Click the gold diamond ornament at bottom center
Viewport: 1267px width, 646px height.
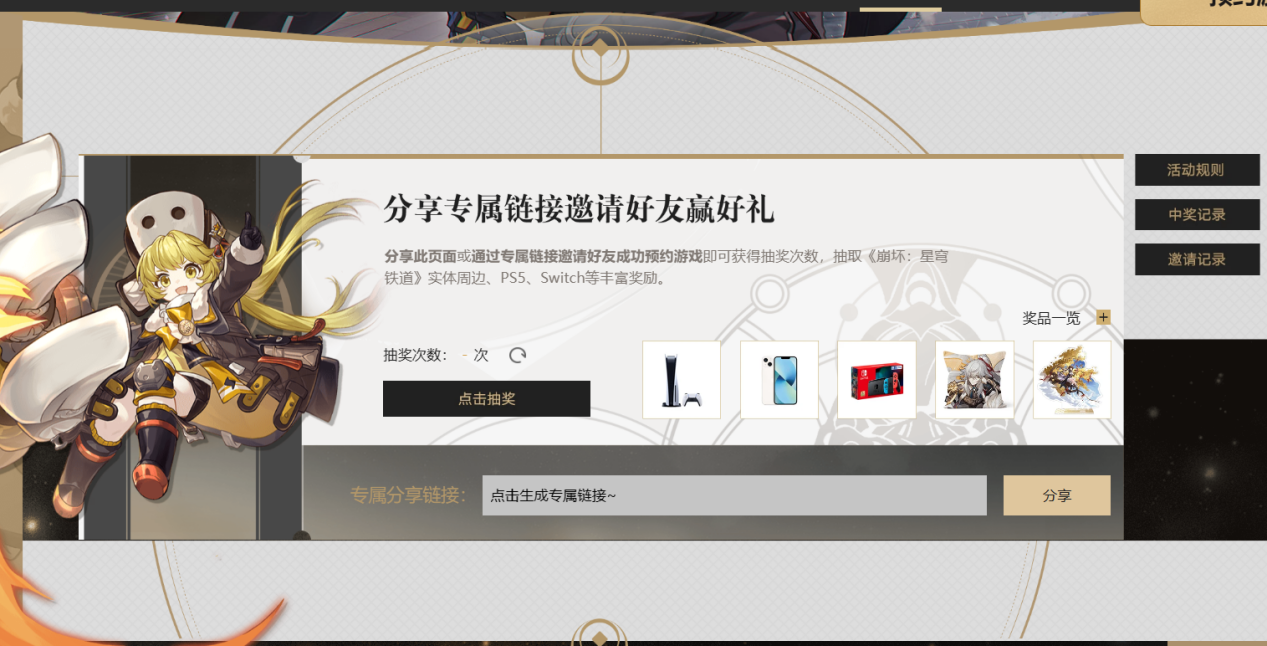coord(599,635)
